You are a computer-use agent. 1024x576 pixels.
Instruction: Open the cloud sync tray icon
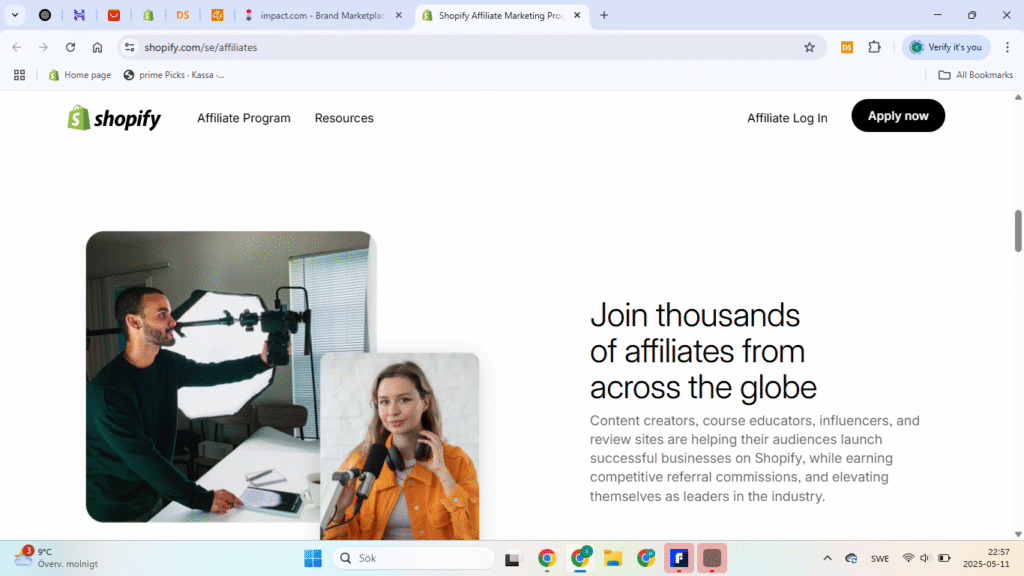coord(851,558)
